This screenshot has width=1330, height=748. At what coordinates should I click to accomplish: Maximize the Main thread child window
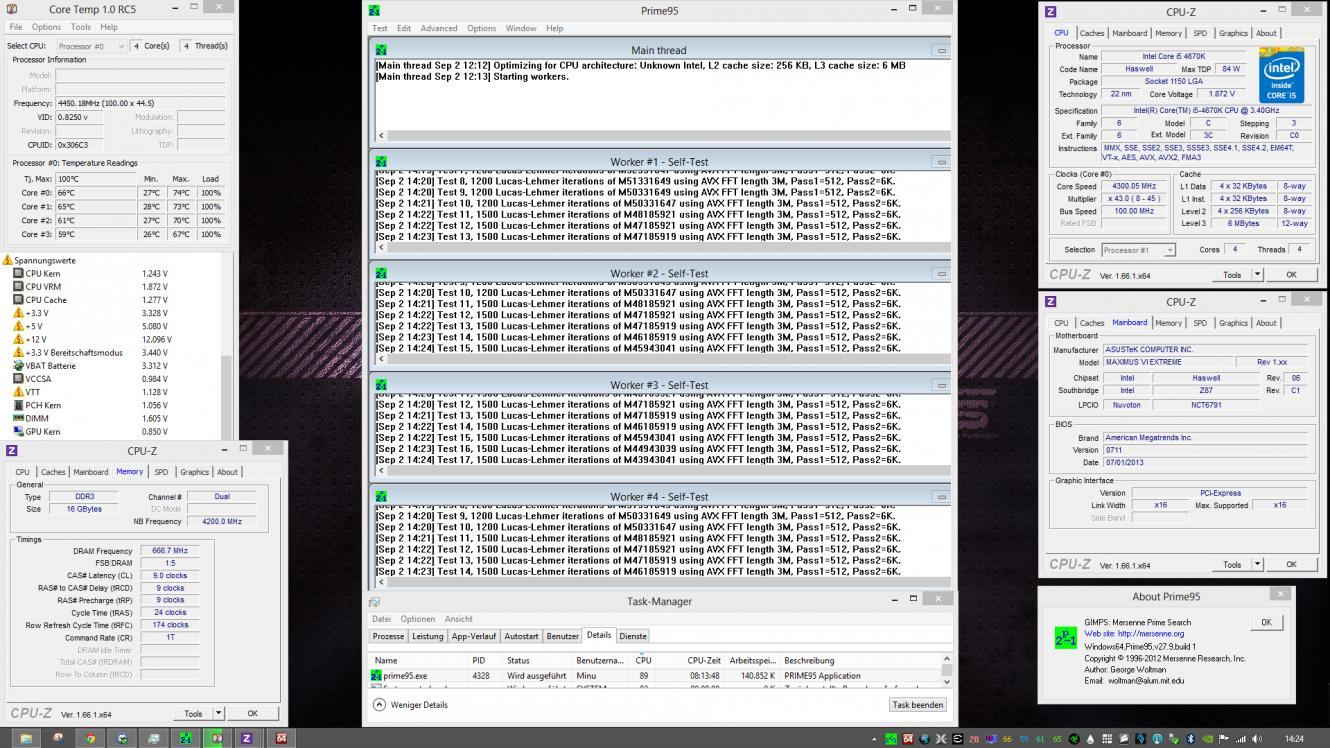coord(941,50)
